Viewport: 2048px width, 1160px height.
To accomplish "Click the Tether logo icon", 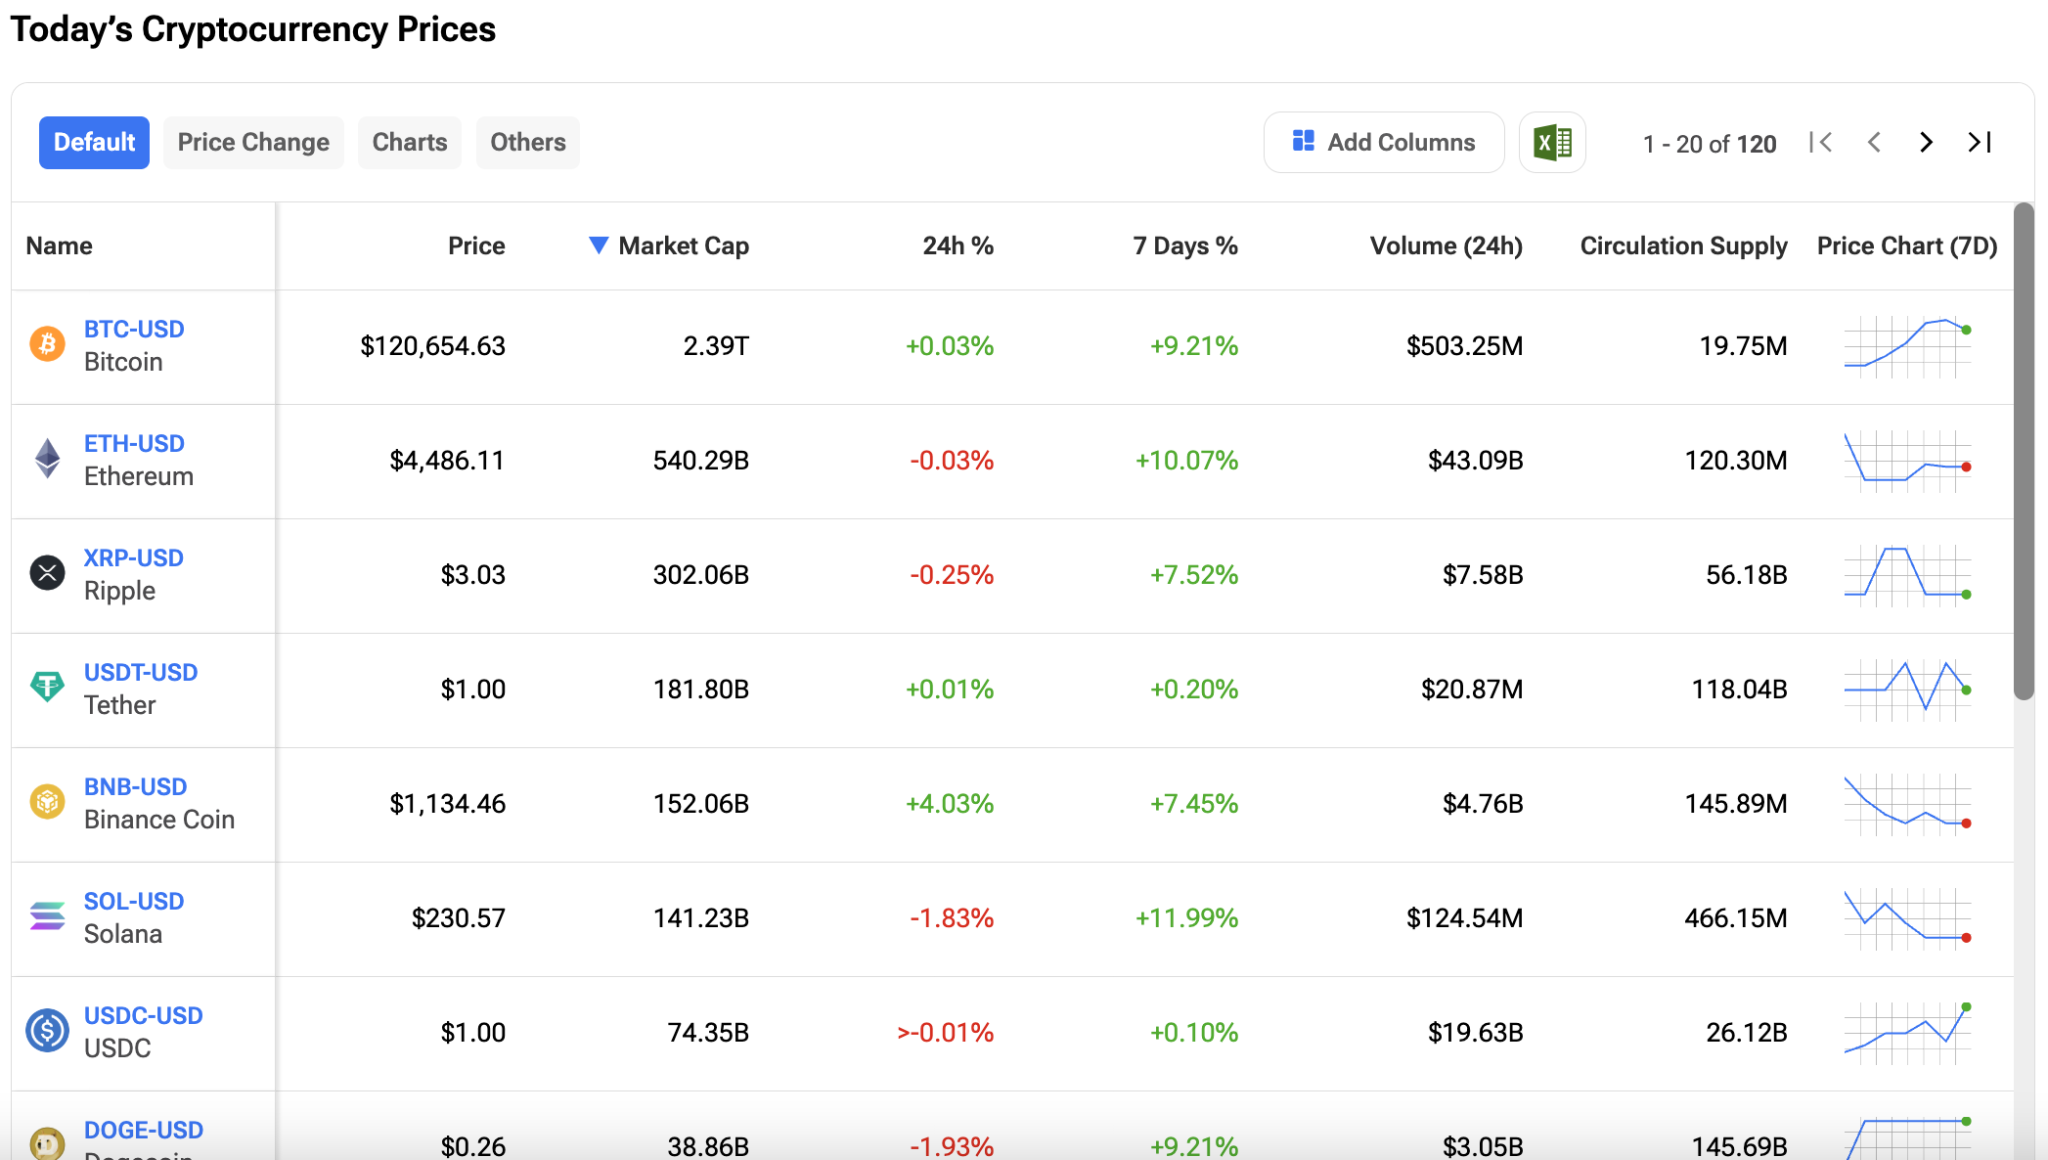I will (47, 687).
